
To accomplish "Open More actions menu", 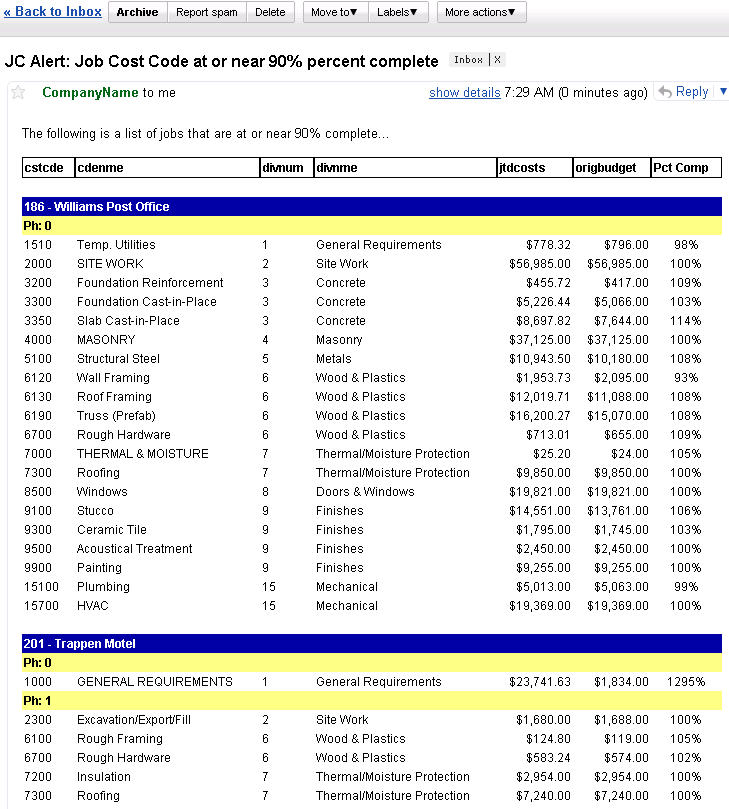I will pos(481,12).
